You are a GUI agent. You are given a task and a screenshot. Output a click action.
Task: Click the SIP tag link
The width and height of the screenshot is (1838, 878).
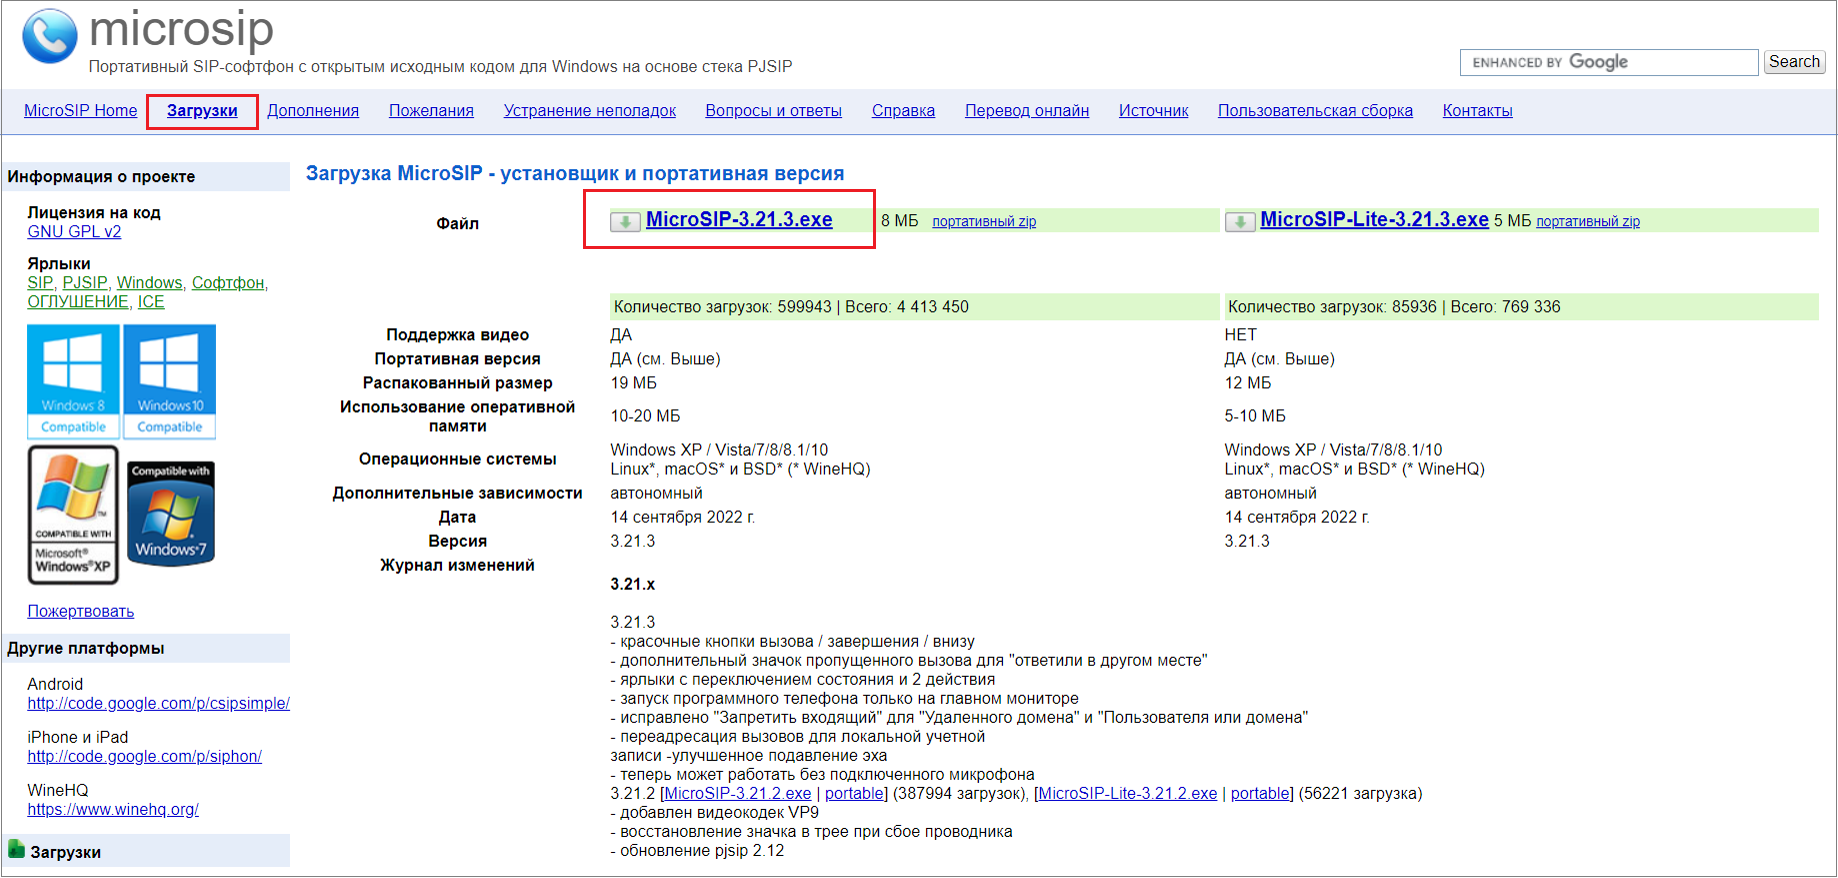click(x=40, y=283)
